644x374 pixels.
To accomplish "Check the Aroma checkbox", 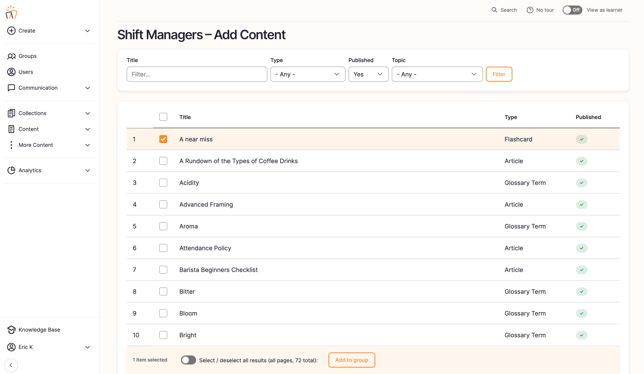I will click(x=163, y=226).
